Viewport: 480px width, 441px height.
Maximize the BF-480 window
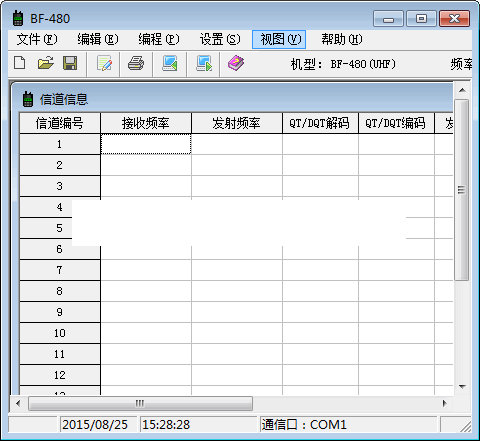[421, 19]
